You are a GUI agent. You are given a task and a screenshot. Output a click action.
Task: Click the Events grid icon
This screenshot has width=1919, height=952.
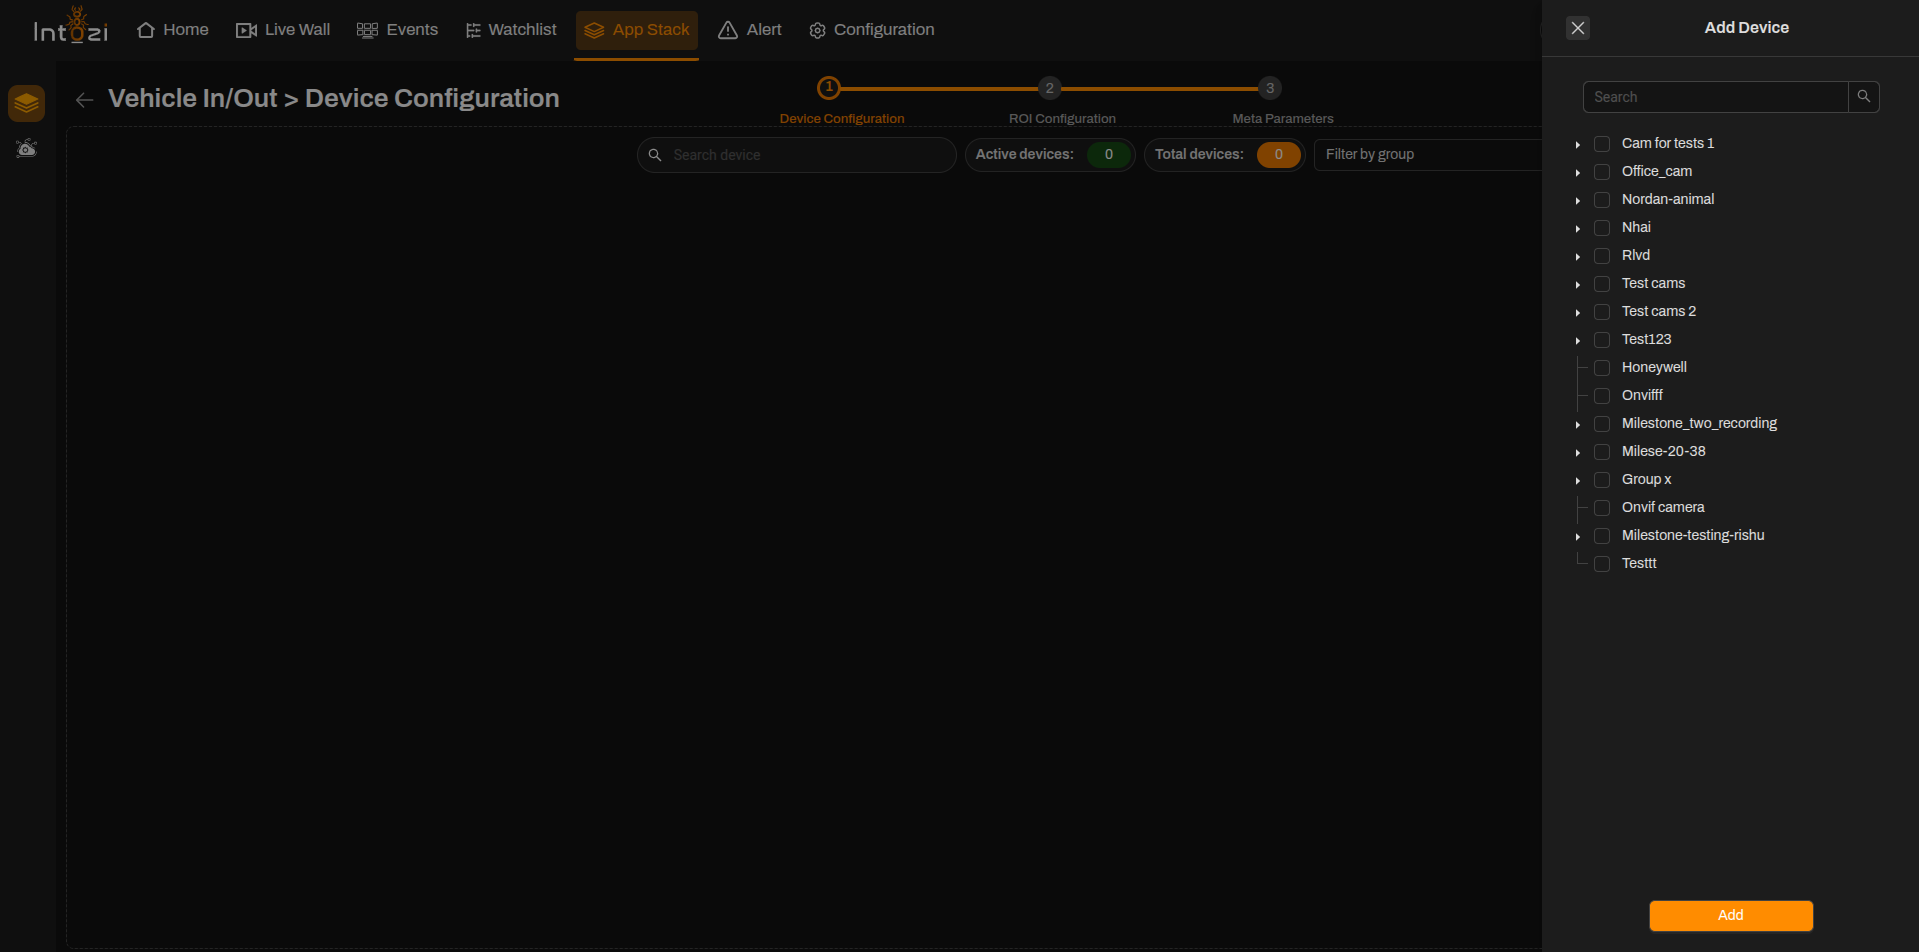(x=367, y=30)
